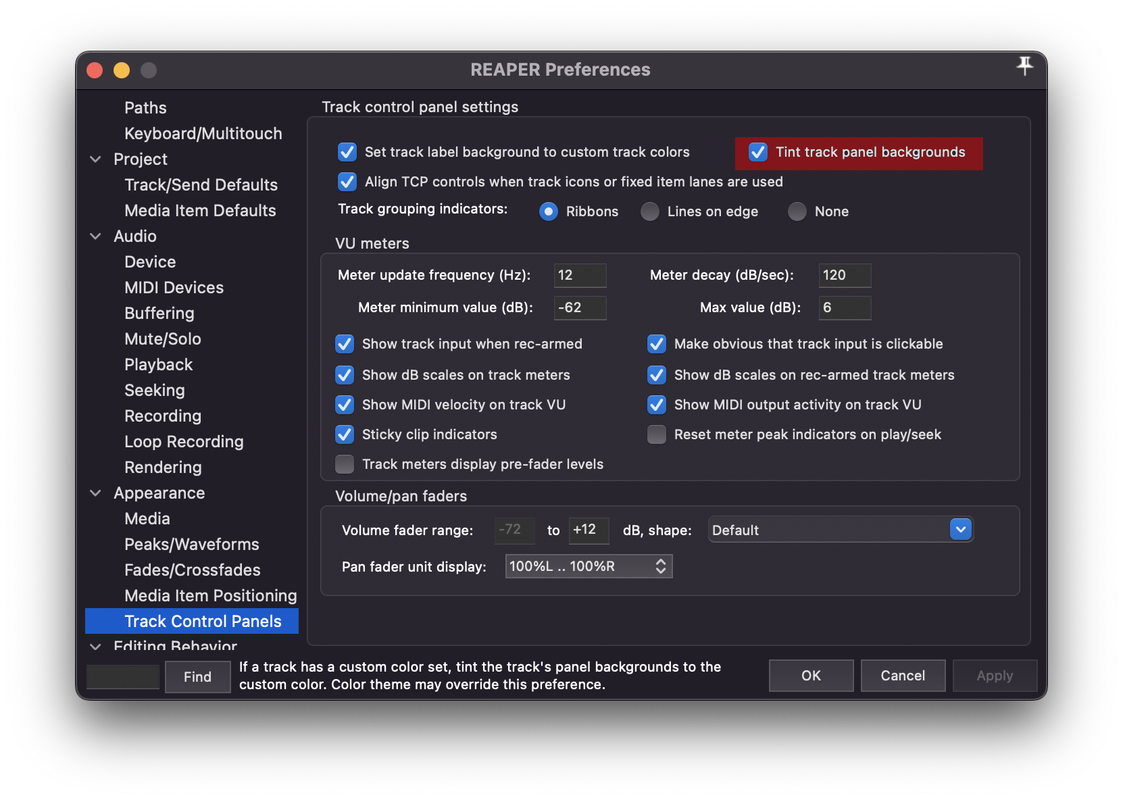Click the Meter update frequency field
The width and height of the screenshot is (1123, 800).
(580, 275)
